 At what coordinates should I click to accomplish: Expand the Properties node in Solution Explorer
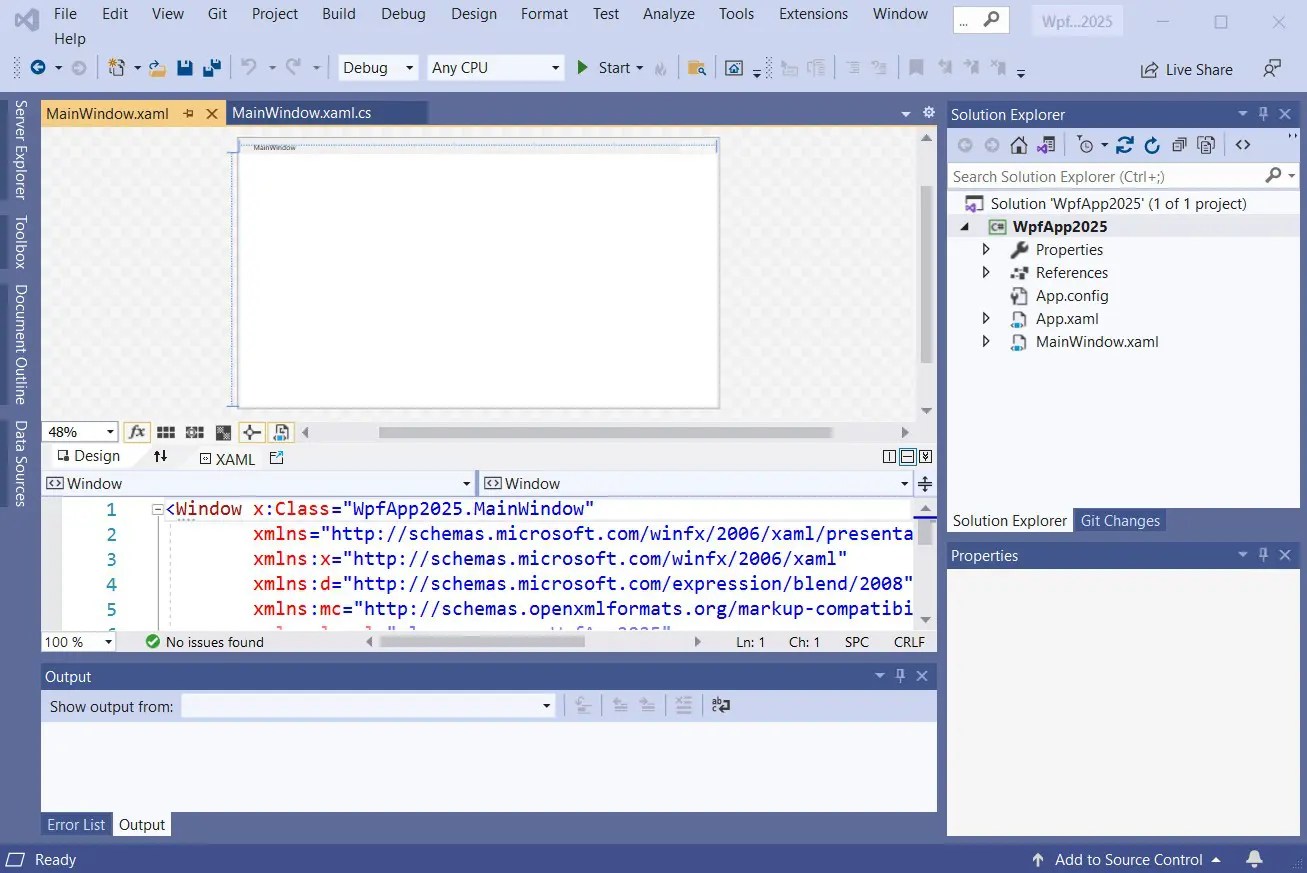pyautogui.click(x=986, y=249)
